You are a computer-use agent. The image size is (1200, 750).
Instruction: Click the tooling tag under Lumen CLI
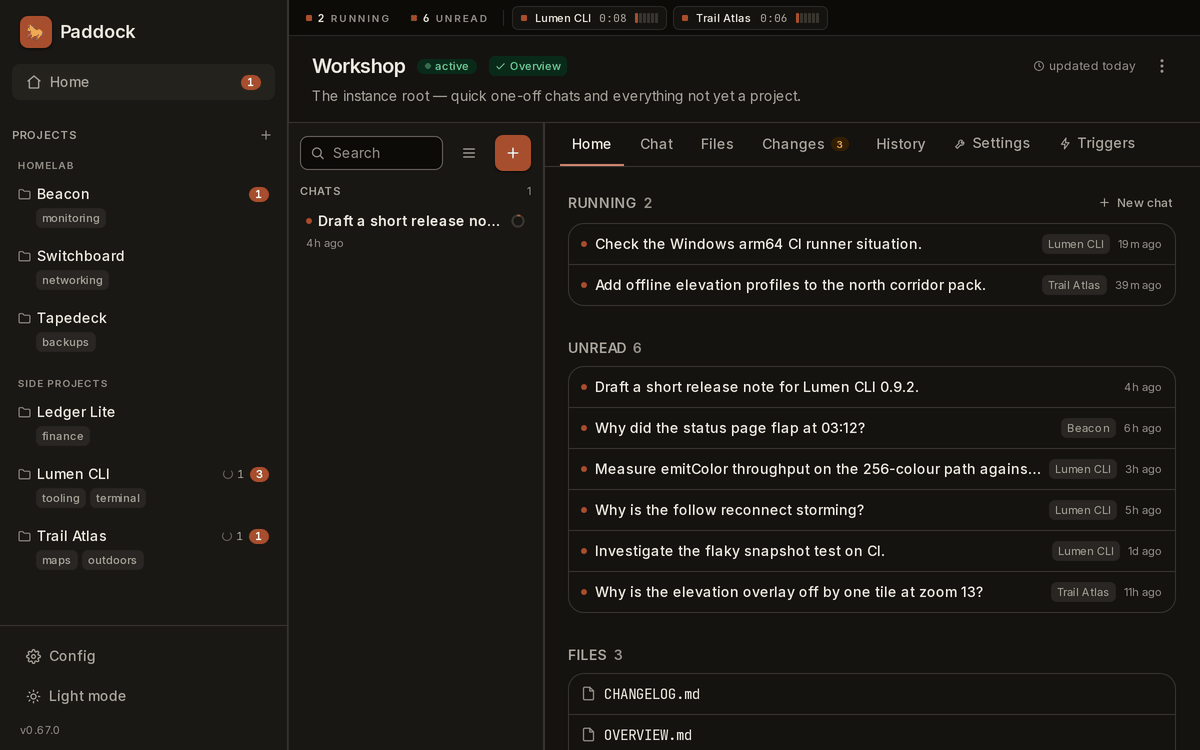(x=61, y=498)
